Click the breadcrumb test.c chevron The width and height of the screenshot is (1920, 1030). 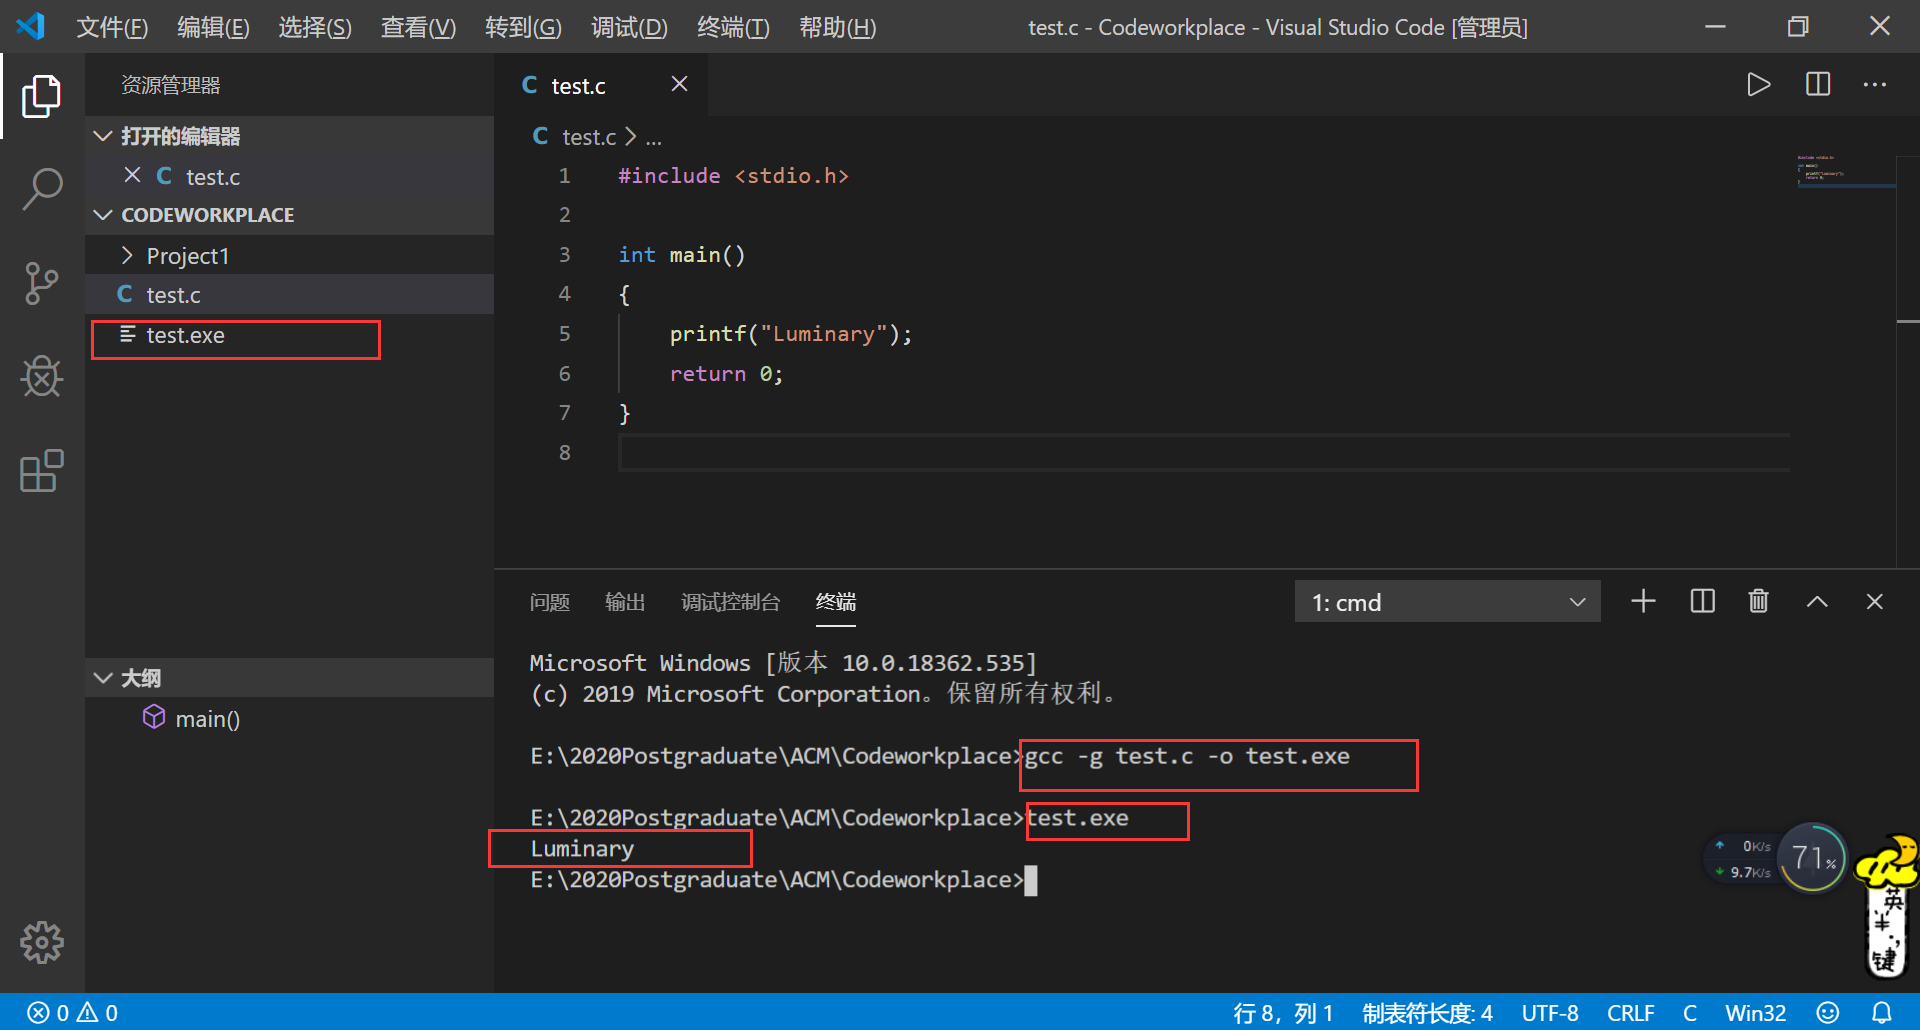(630, 136)
